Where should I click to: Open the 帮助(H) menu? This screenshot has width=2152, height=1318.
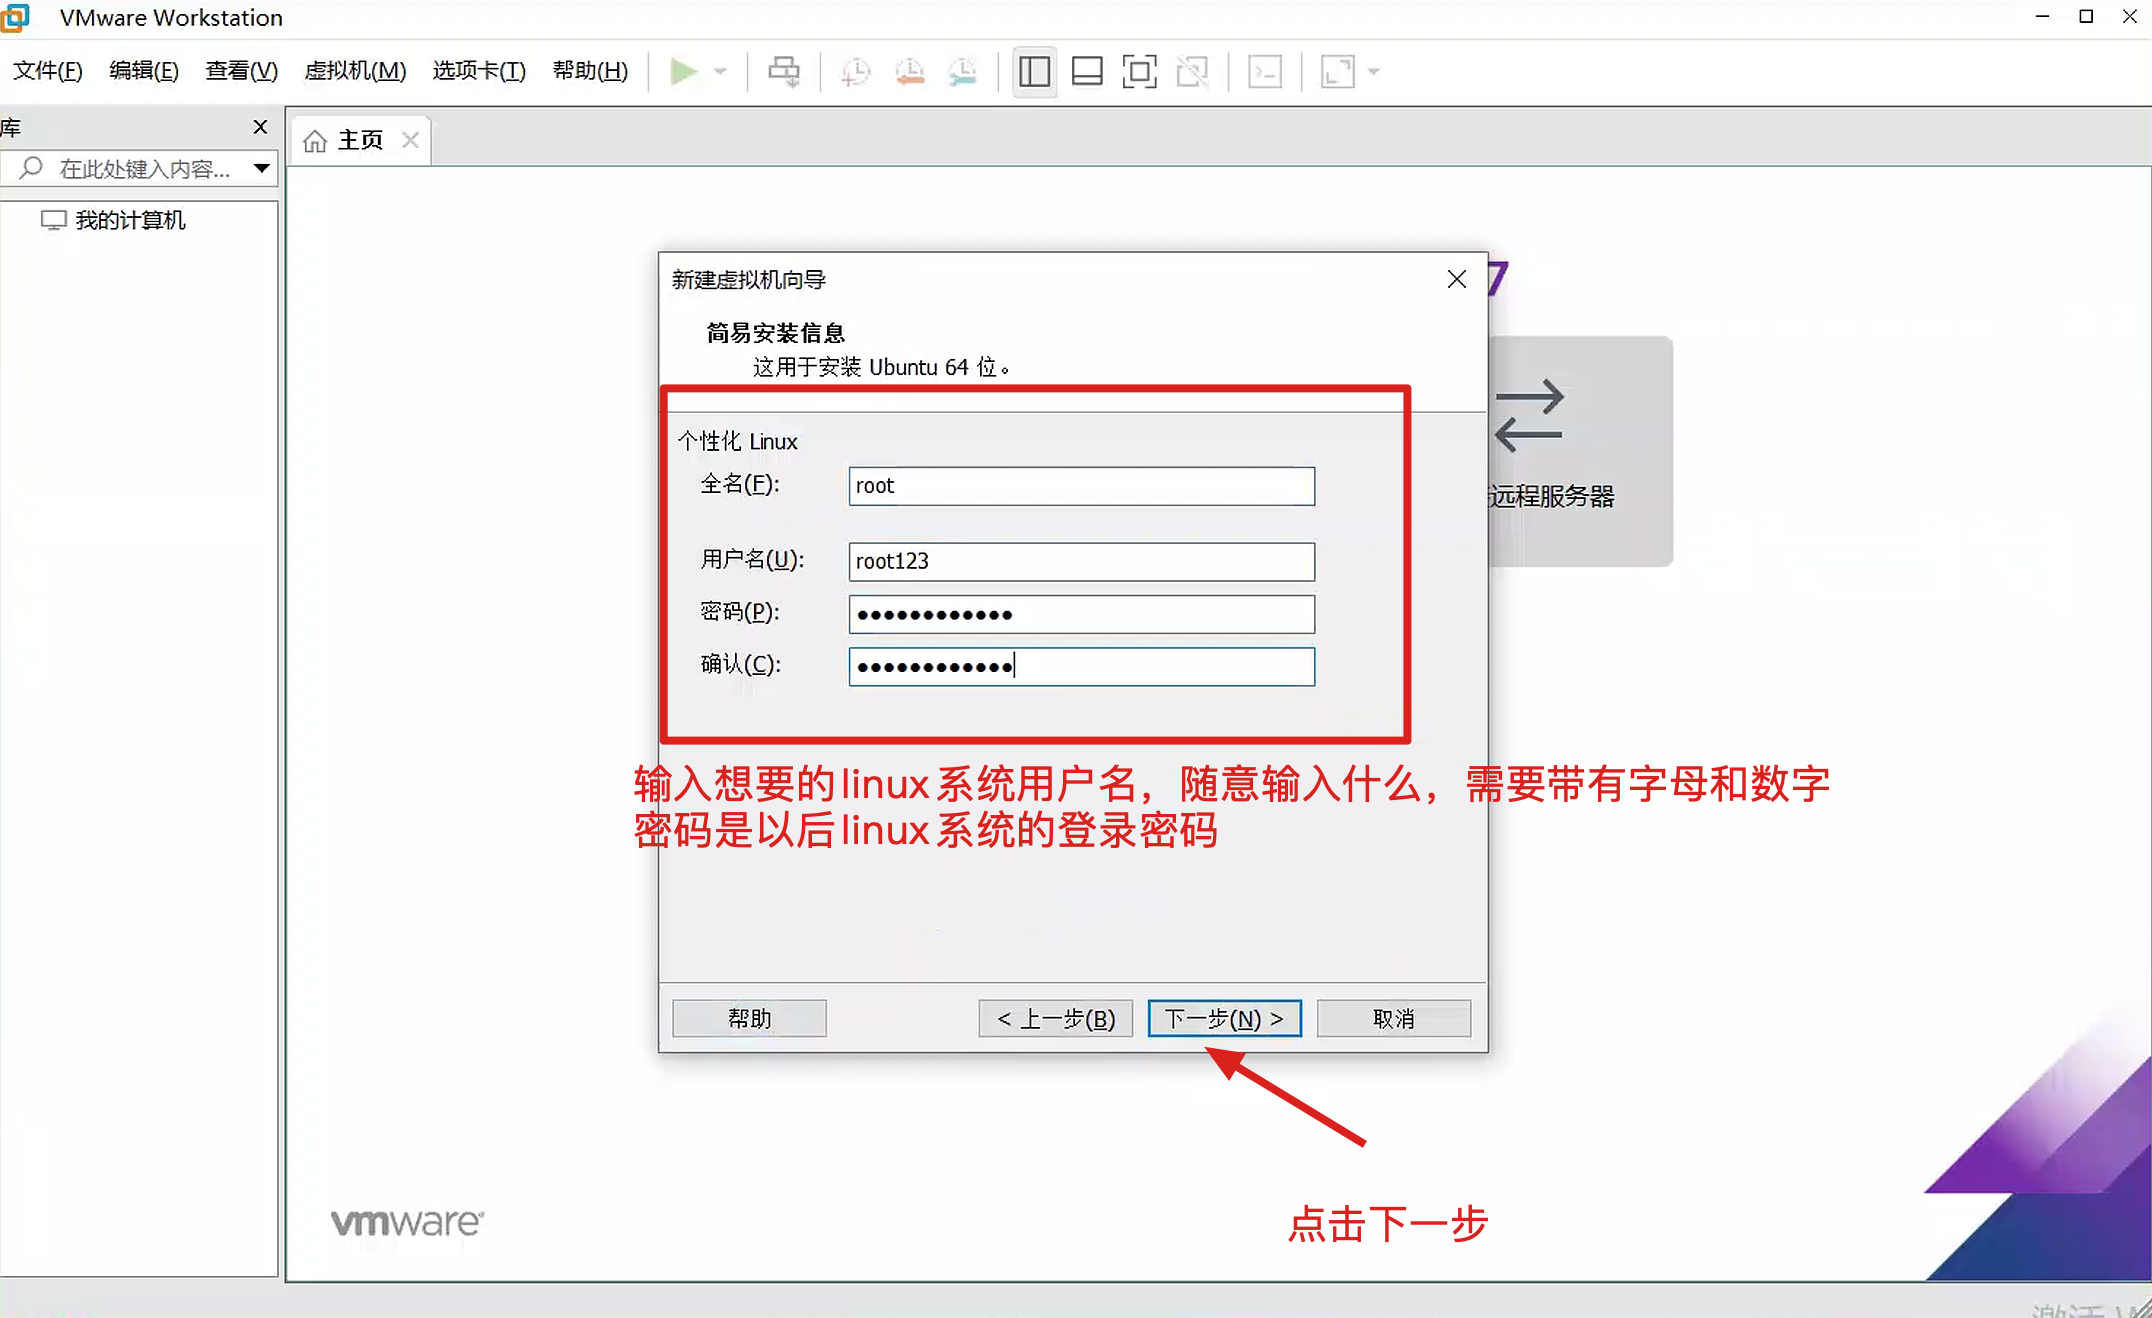pos(590,71)
